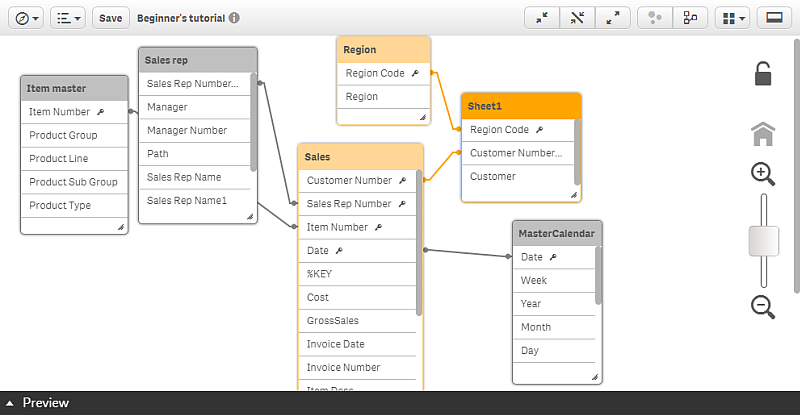Collapse all tables in the viewer
800x415 pixels.
(x=542, y=18)
